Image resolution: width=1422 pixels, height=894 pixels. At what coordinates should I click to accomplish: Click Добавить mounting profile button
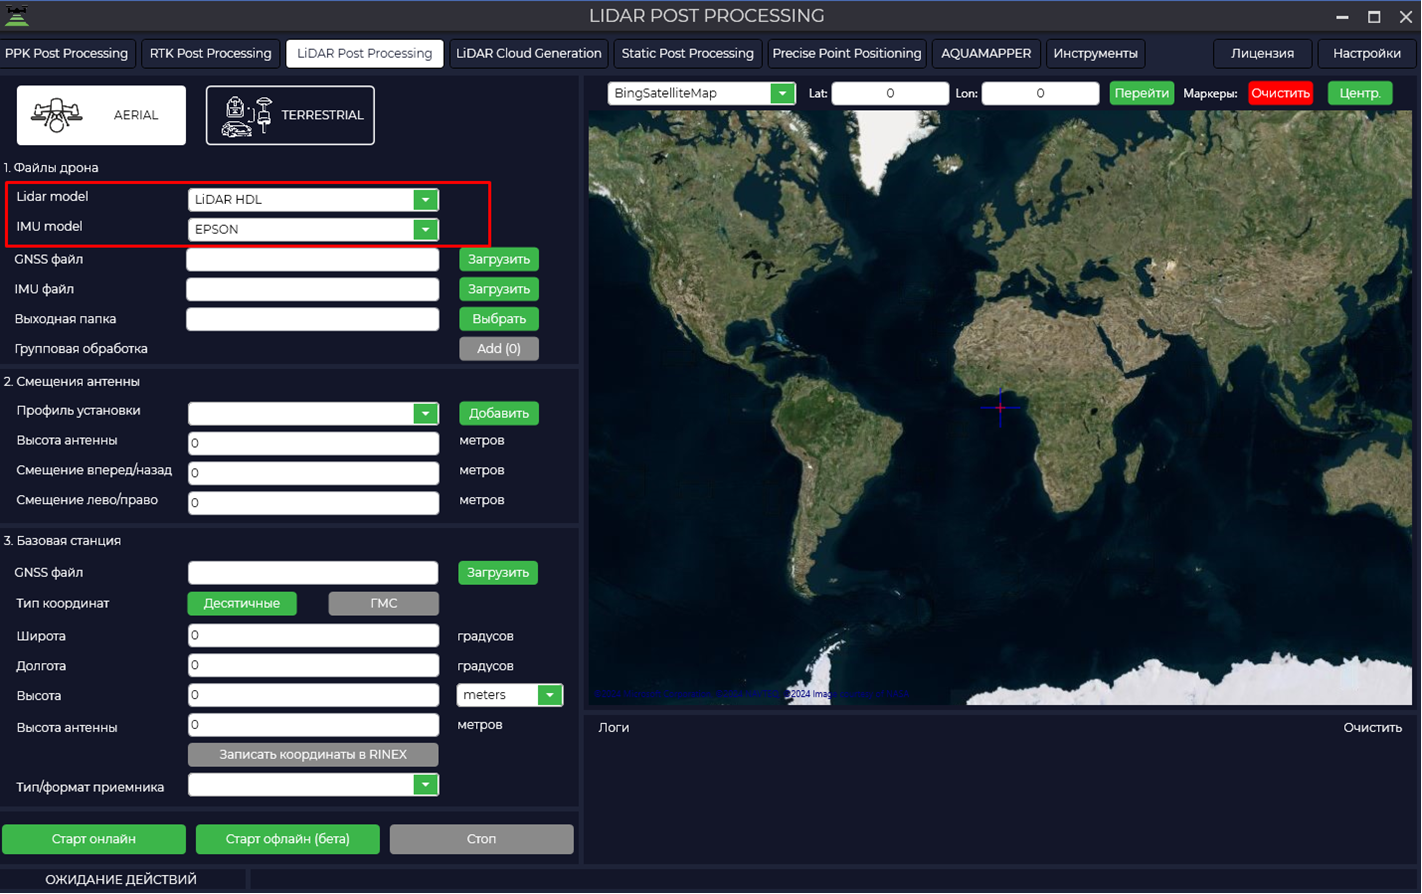point(499,413)
